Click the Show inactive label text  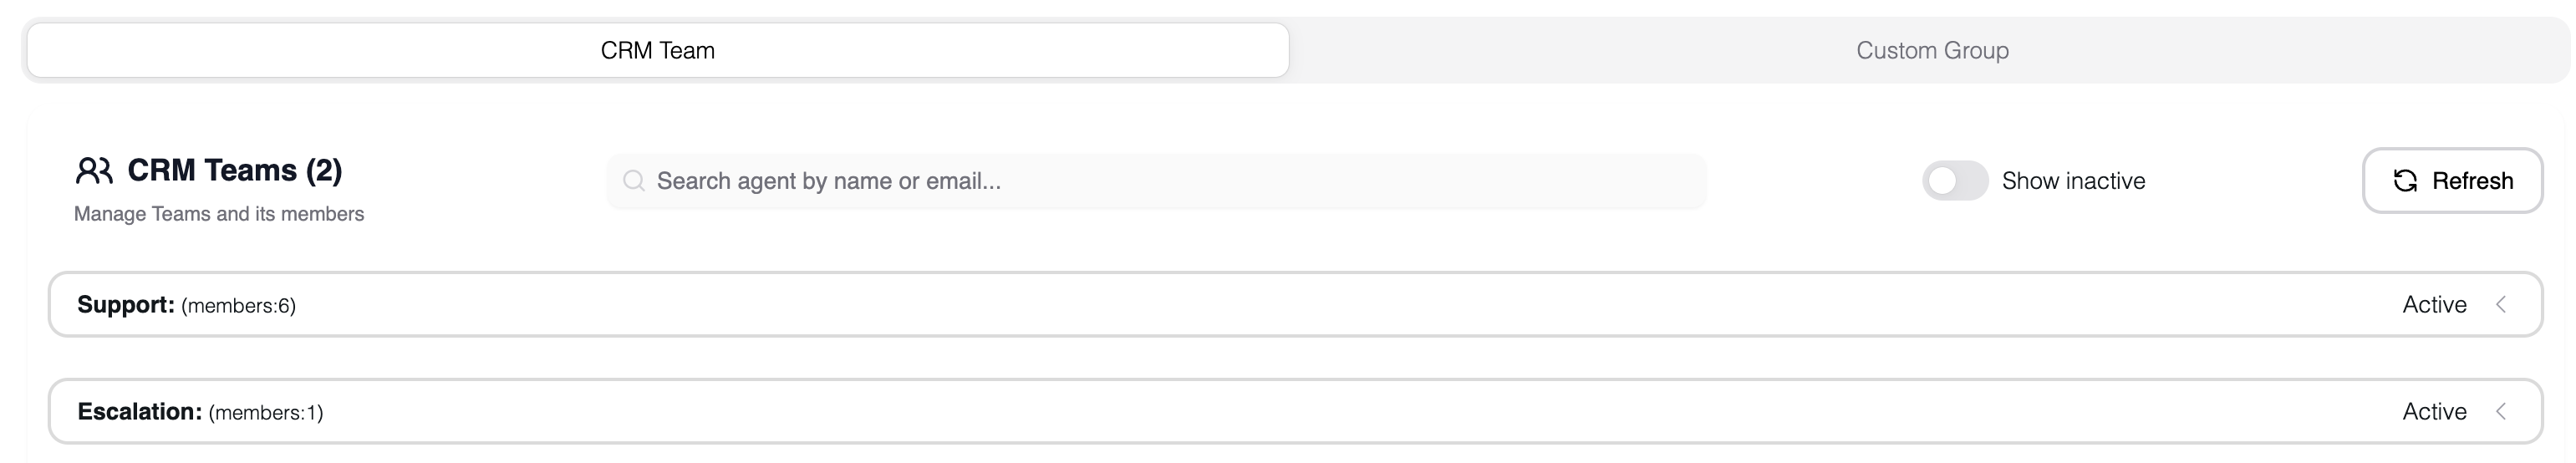tap(2073, 181)
